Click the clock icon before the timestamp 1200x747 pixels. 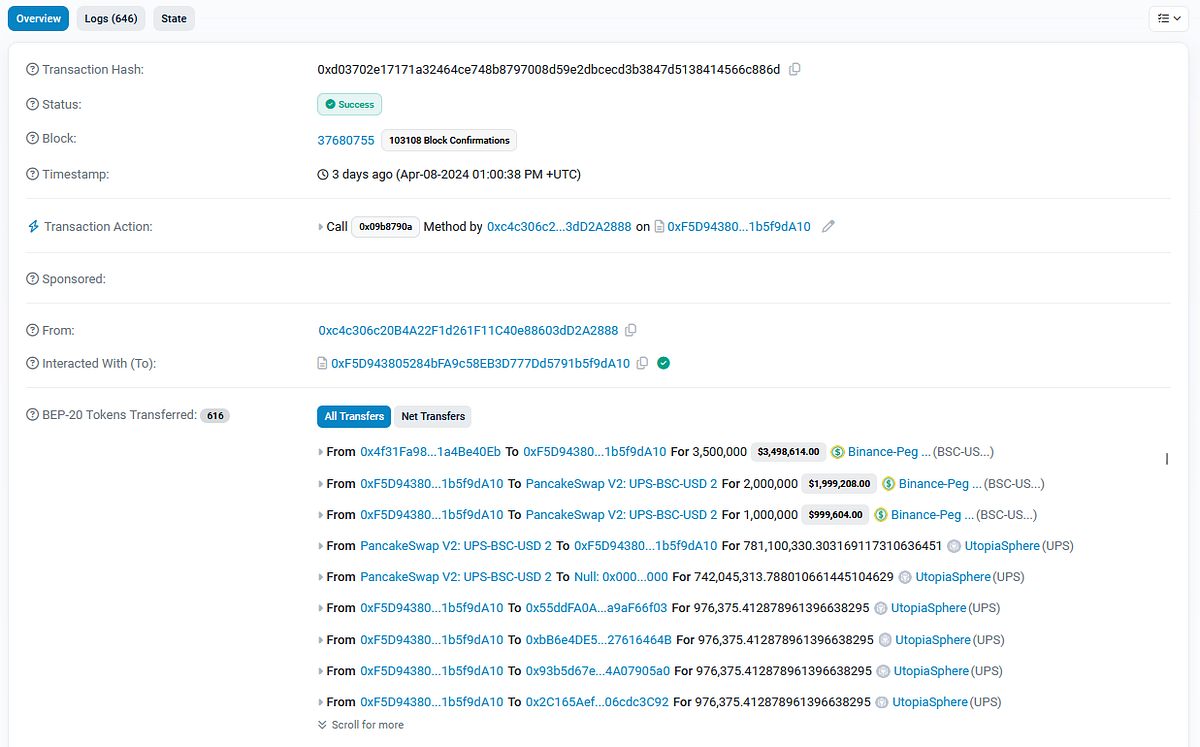(x=322, y=174)
